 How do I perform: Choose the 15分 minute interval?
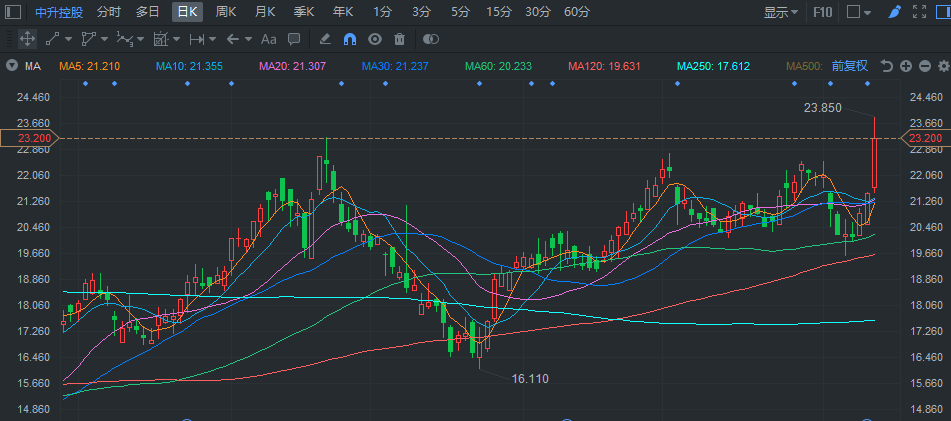[499, 12]
